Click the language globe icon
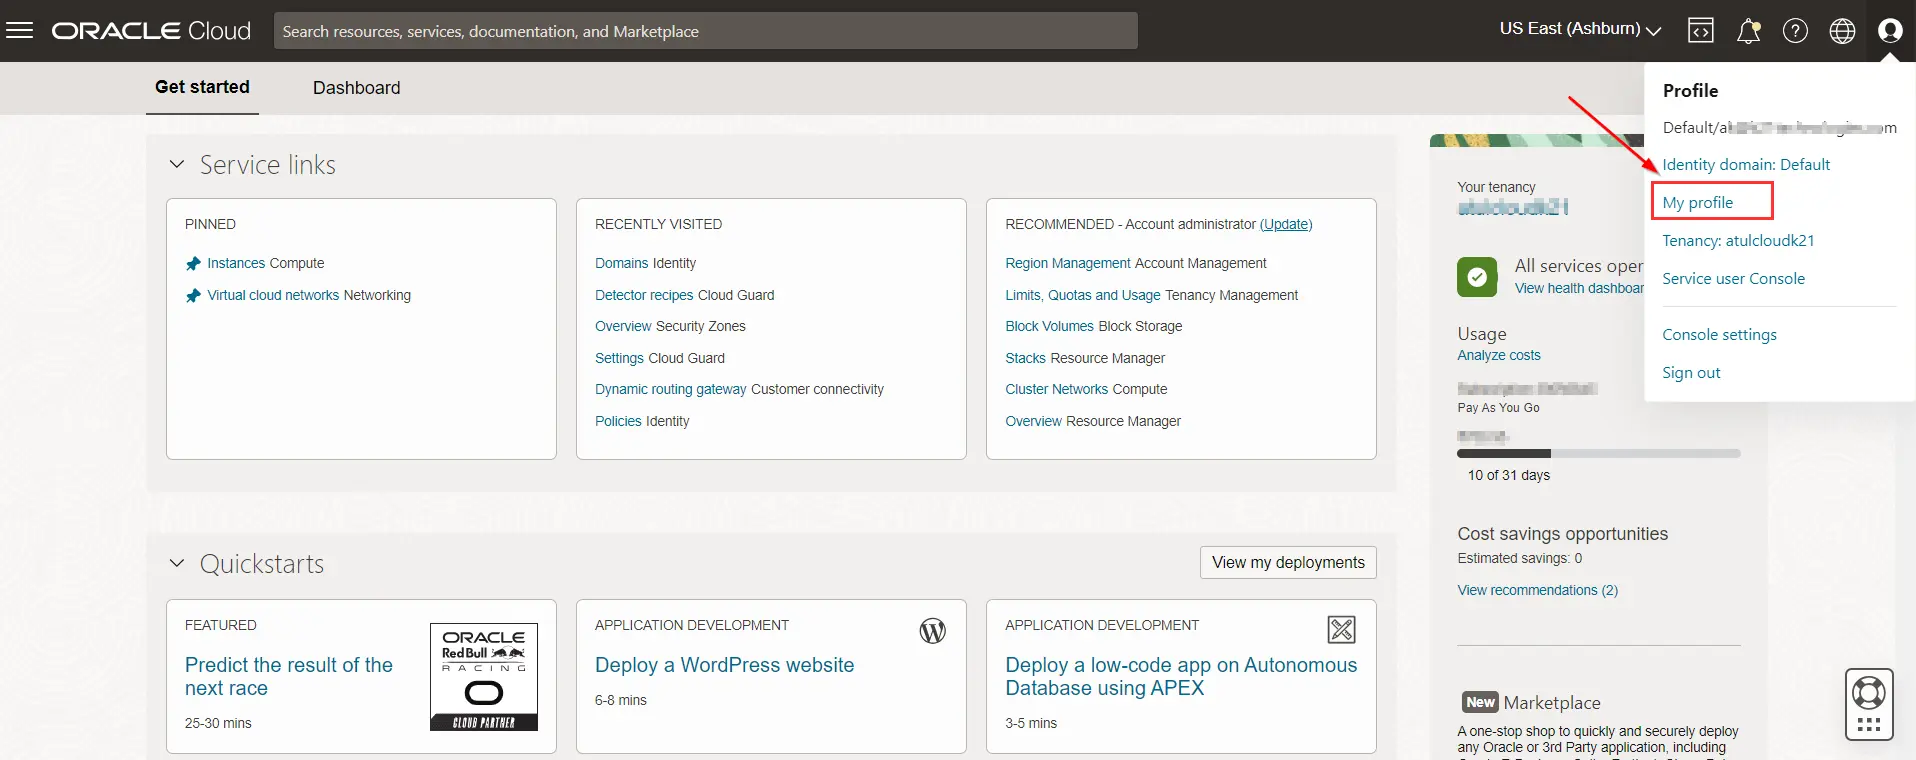The width and height of the screenshot is (1916, 760). (x=1842, y=31)
